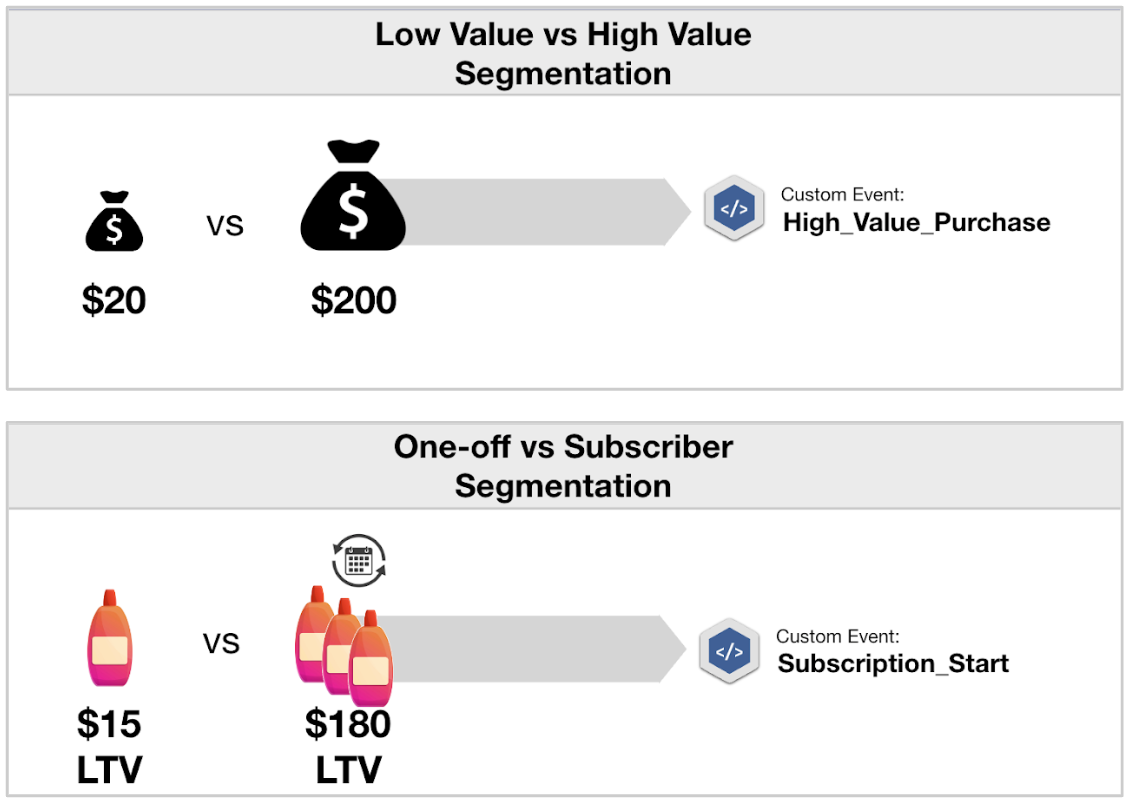Click the group of three bottles

(344, 643)
